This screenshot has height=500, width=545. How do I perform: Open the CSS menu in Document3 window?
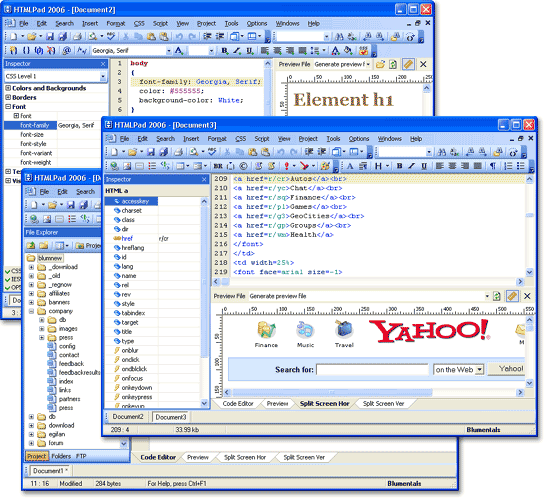click(241, 139)
